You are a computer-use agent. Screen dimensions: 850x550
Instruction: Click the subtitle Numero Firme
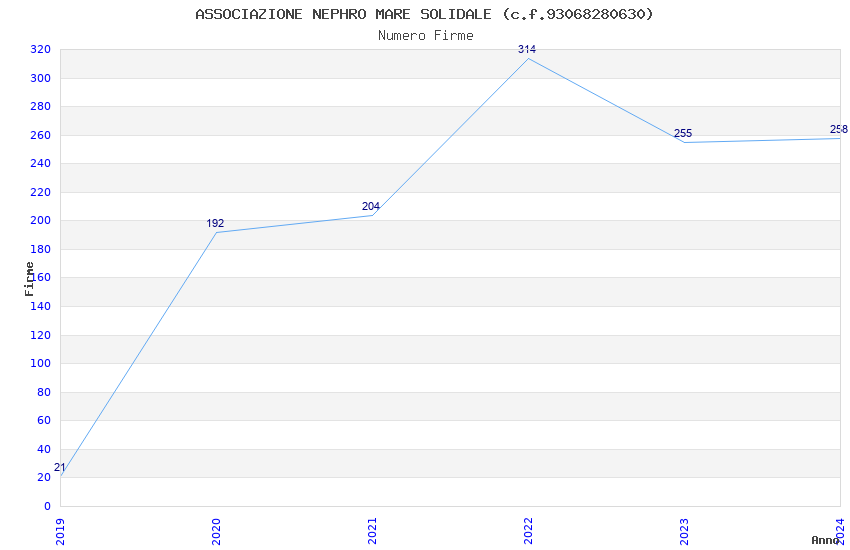pyautogui.click(x=426, y=36)
